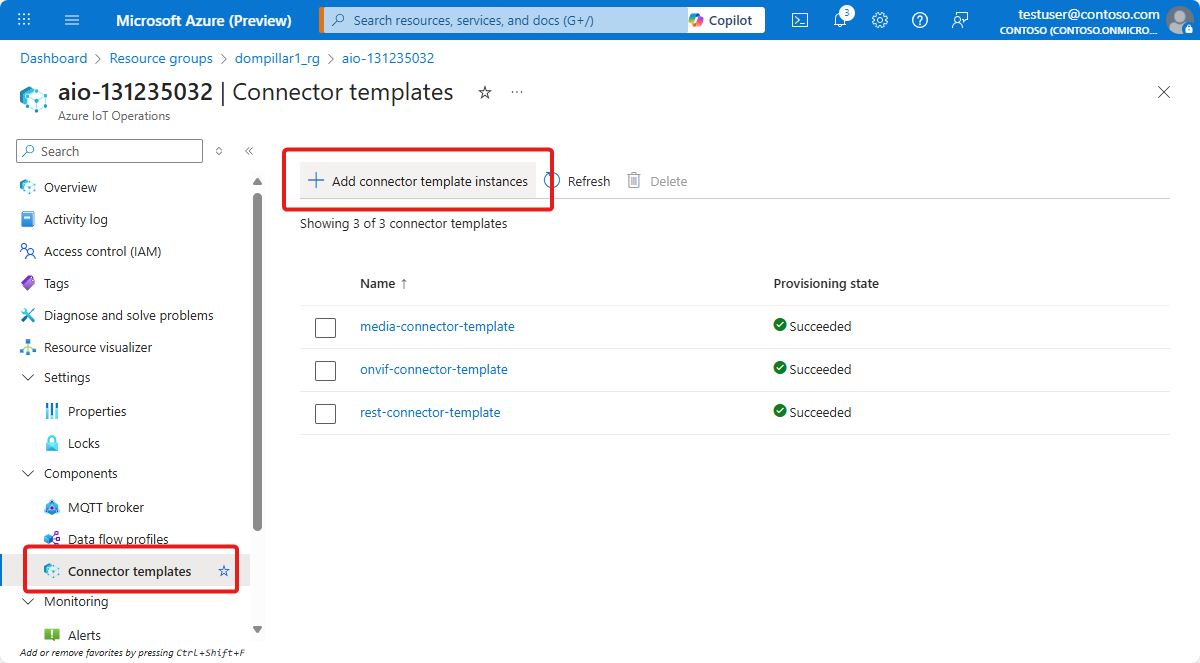Click Succeeded status for rest-connector-template
1200x663 pixels.
813,412
